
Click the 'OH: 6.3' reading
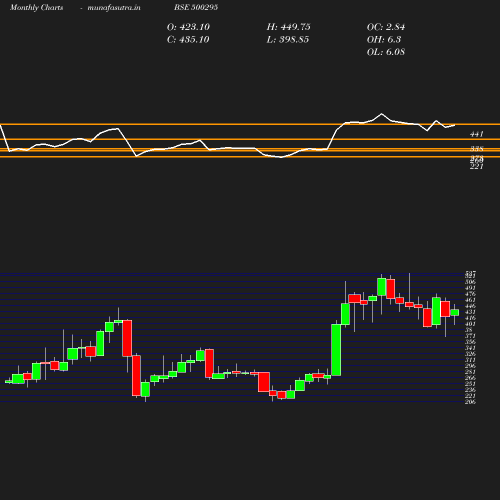[384, 40]
